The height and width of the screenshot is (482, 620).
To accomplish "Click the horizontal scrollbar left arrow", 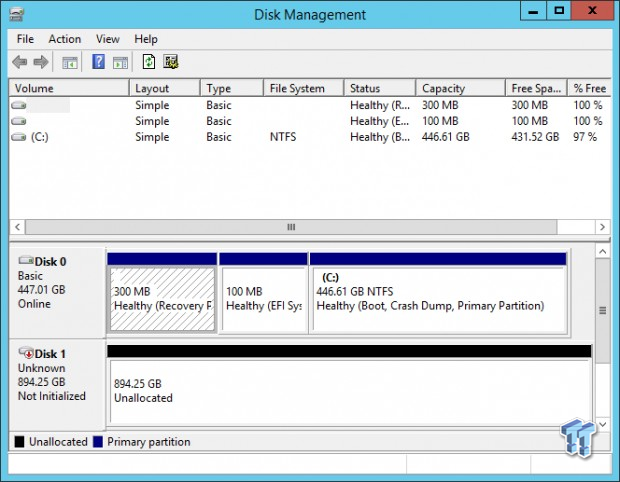I will (17, 227).
